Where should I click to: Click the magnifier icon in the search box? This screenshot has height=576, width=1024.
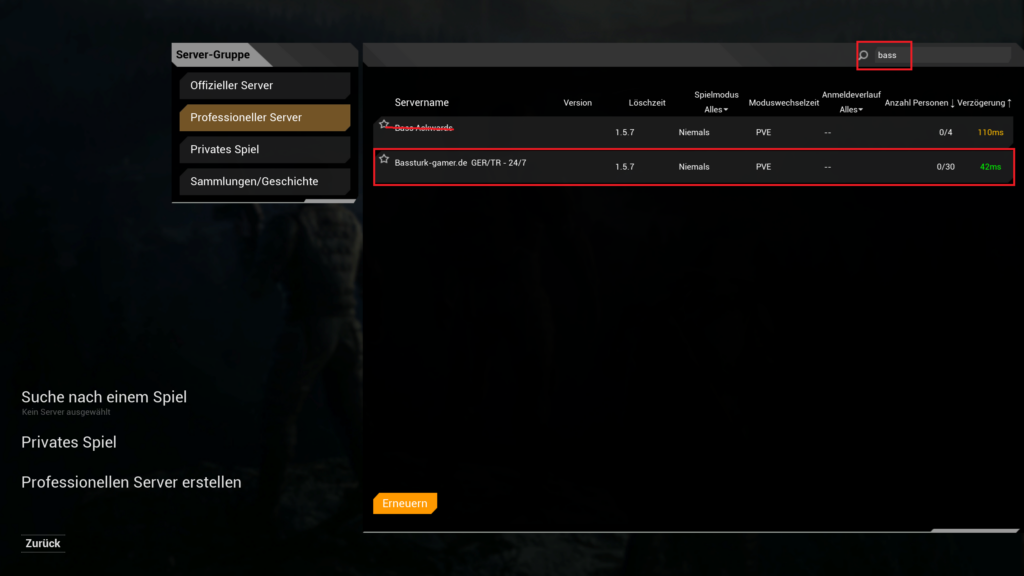864,55
